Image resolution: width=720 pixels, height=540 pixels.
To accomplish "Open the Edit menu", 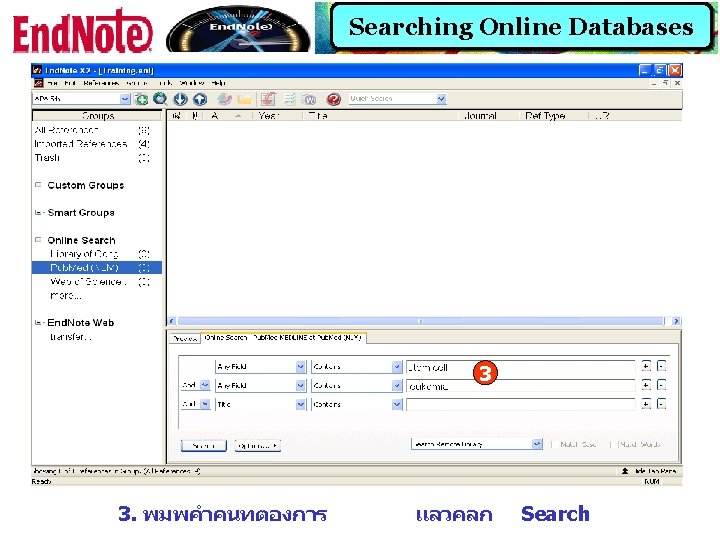I will tap(70, 83).
